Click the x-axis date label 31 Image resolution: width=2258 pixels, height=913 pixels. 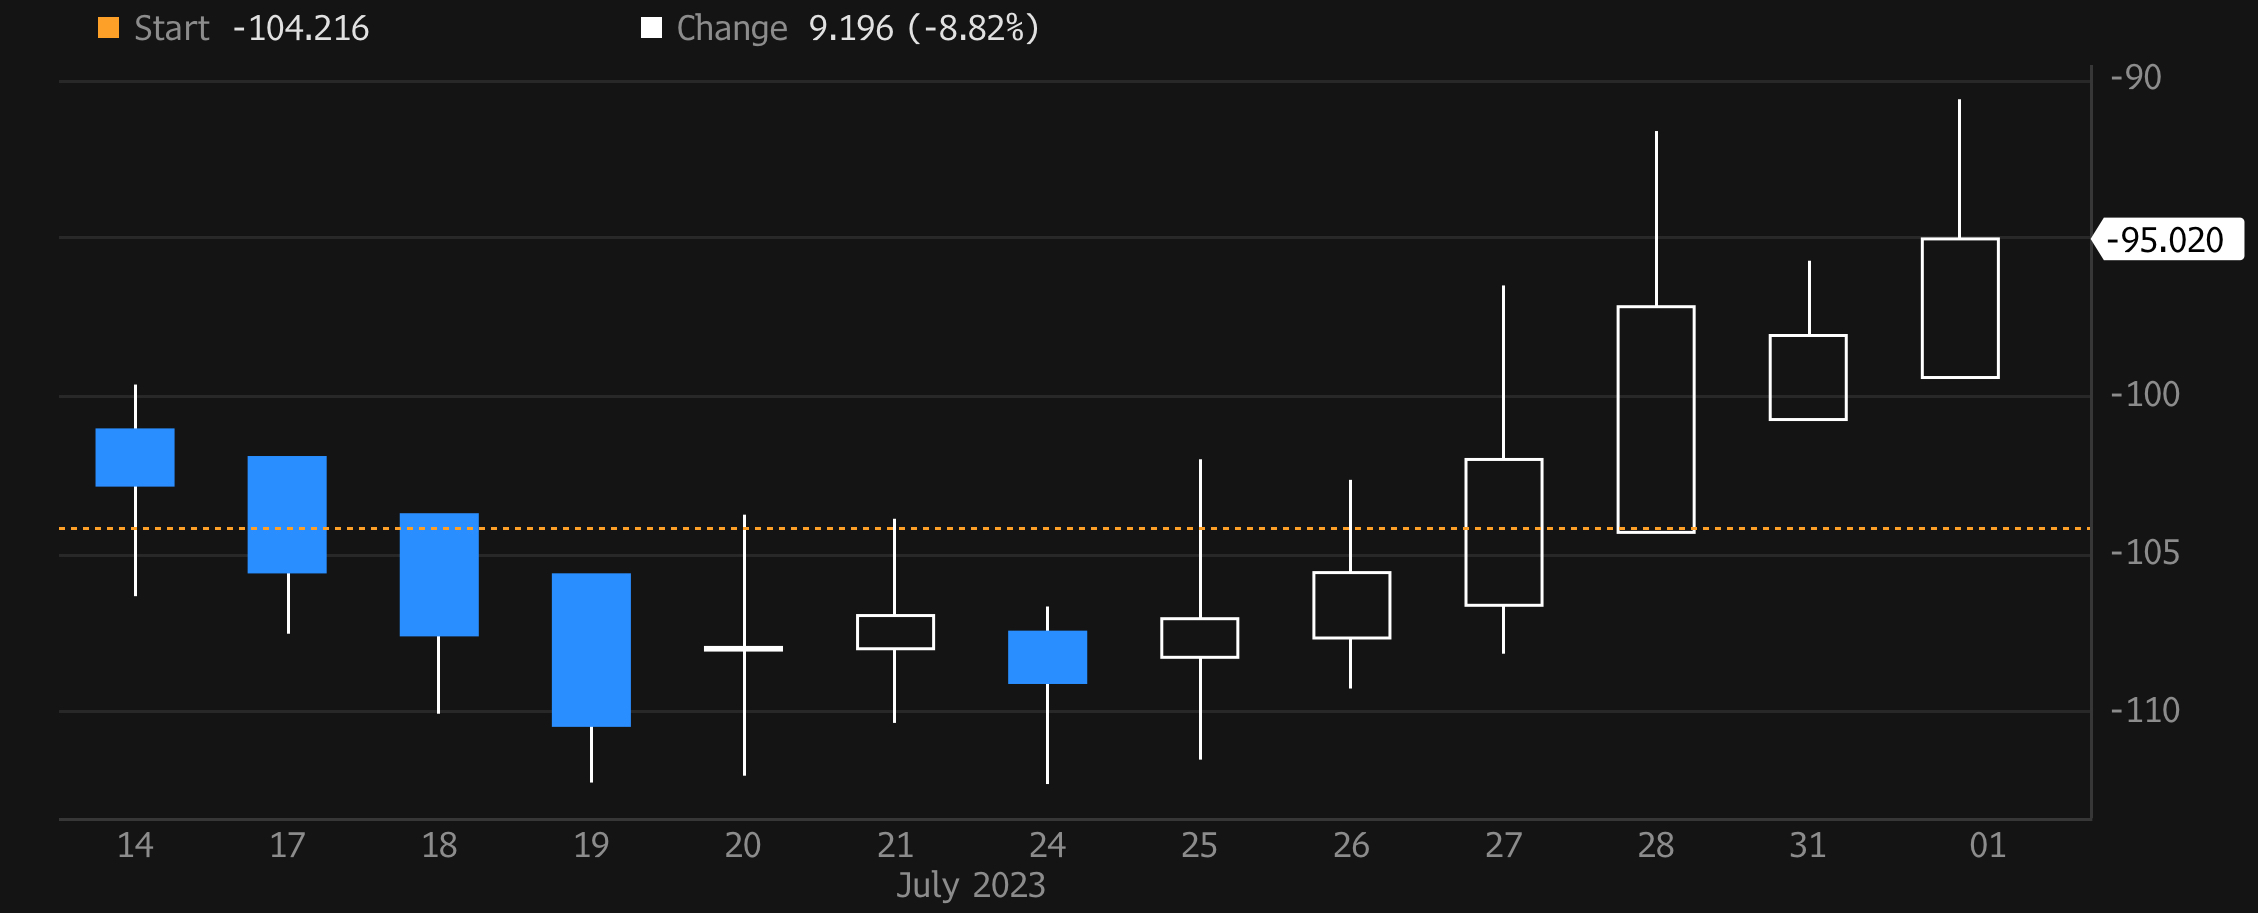coord(1807,846)
